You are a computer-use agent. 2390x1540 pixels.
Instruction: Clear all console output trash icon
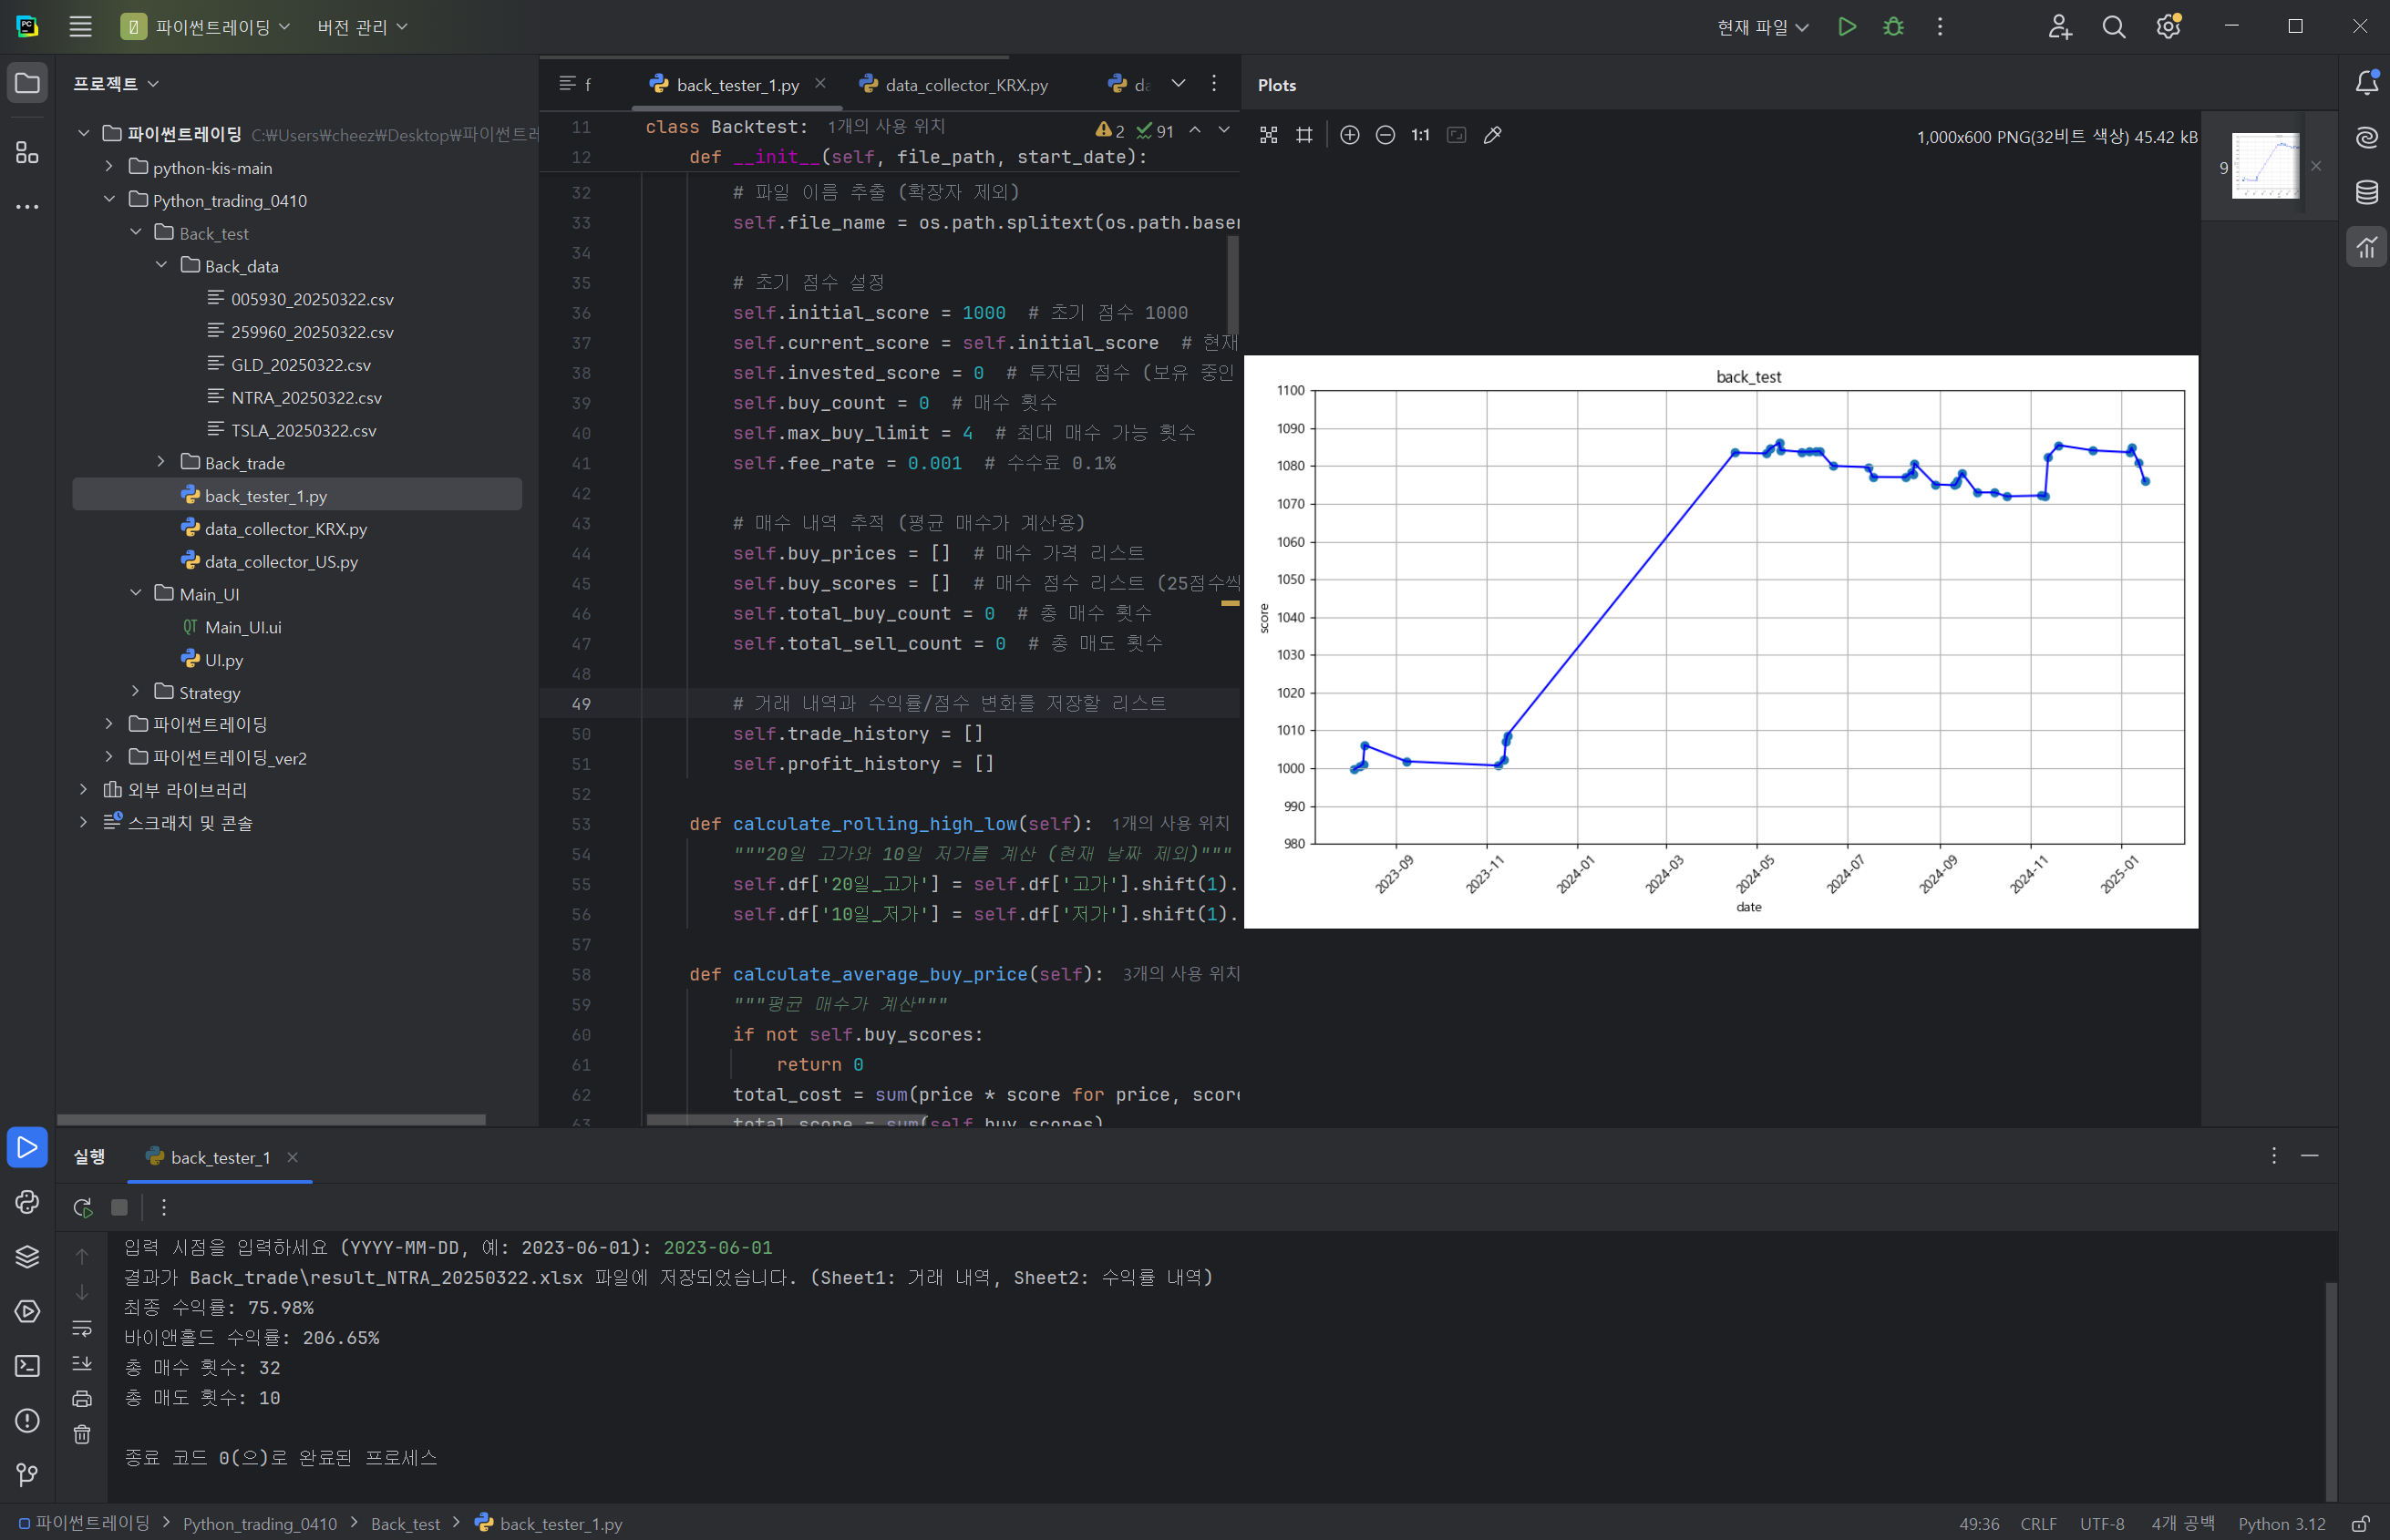pyautogui.click(x=82, y=1434)
